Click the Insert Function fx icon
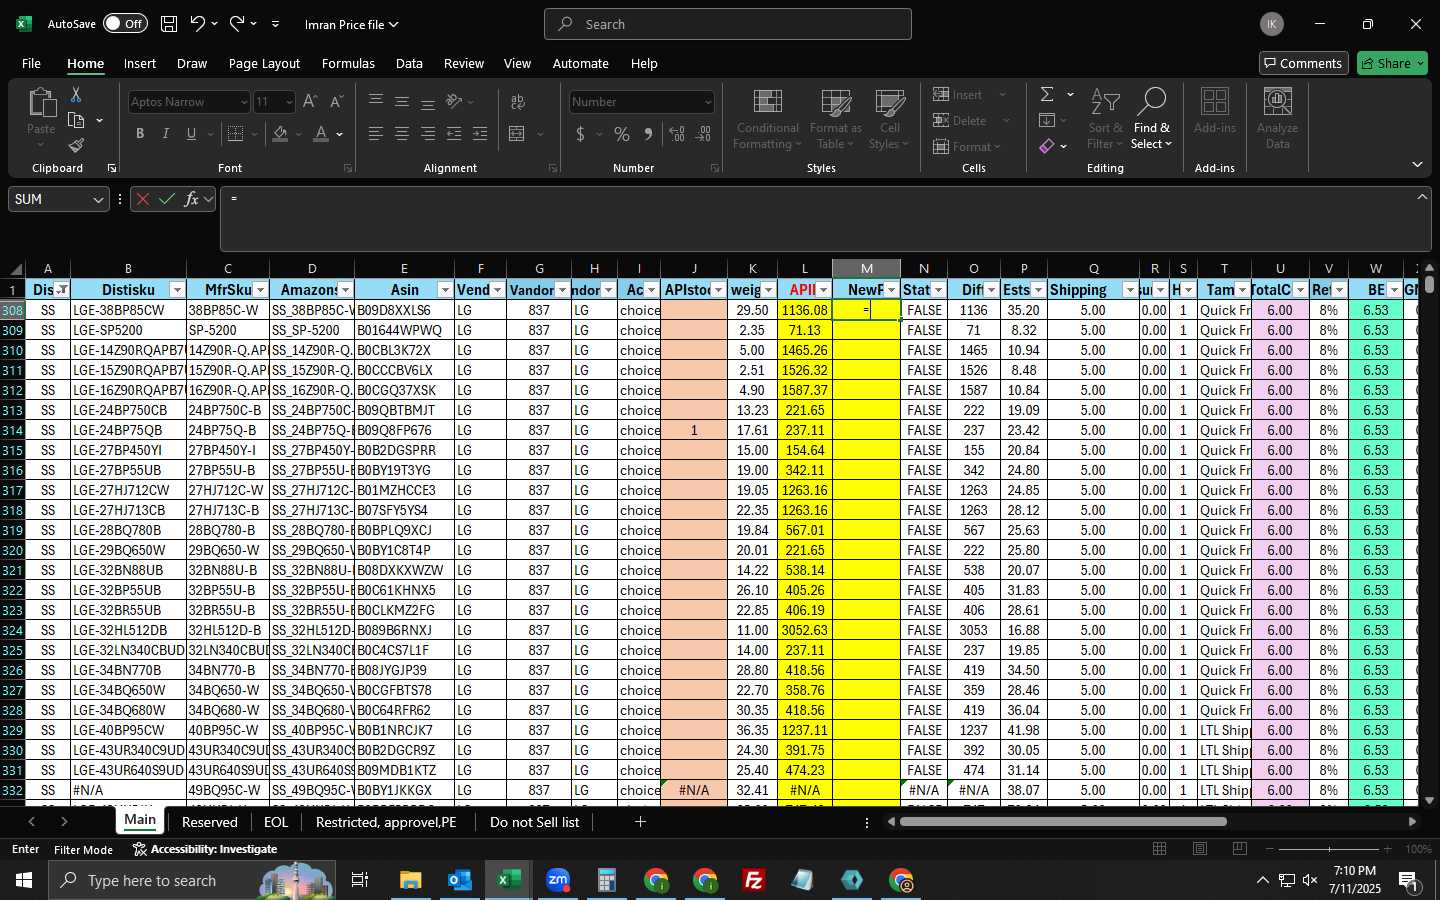This screenshot has width=1440, height=900. 192,199
